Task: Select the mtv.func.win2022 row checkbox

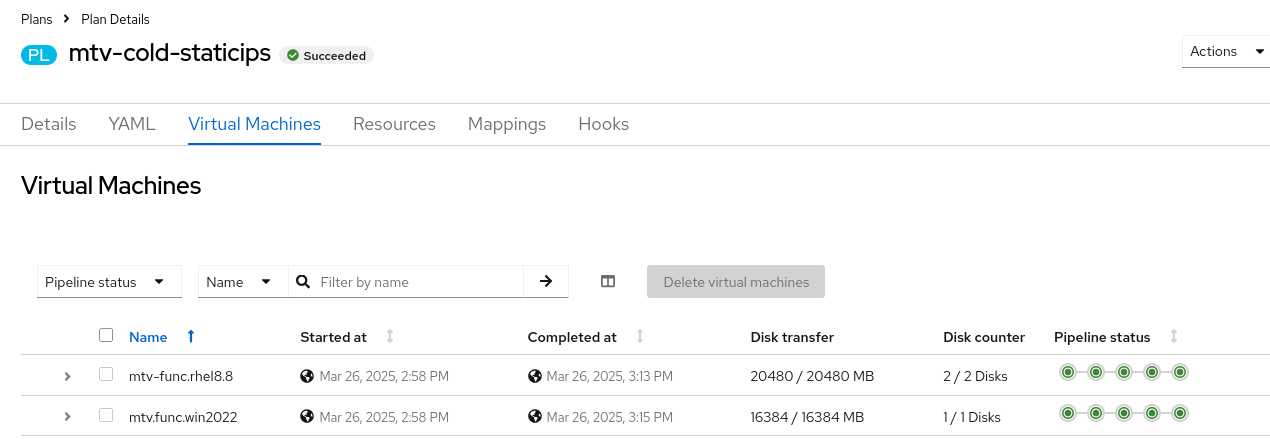Action: tap(106, 415)
